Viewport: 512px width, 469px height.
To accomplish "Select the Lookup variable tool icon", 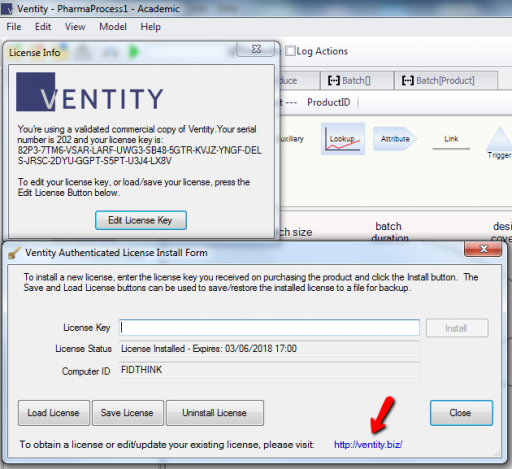I will coord(343,139).
